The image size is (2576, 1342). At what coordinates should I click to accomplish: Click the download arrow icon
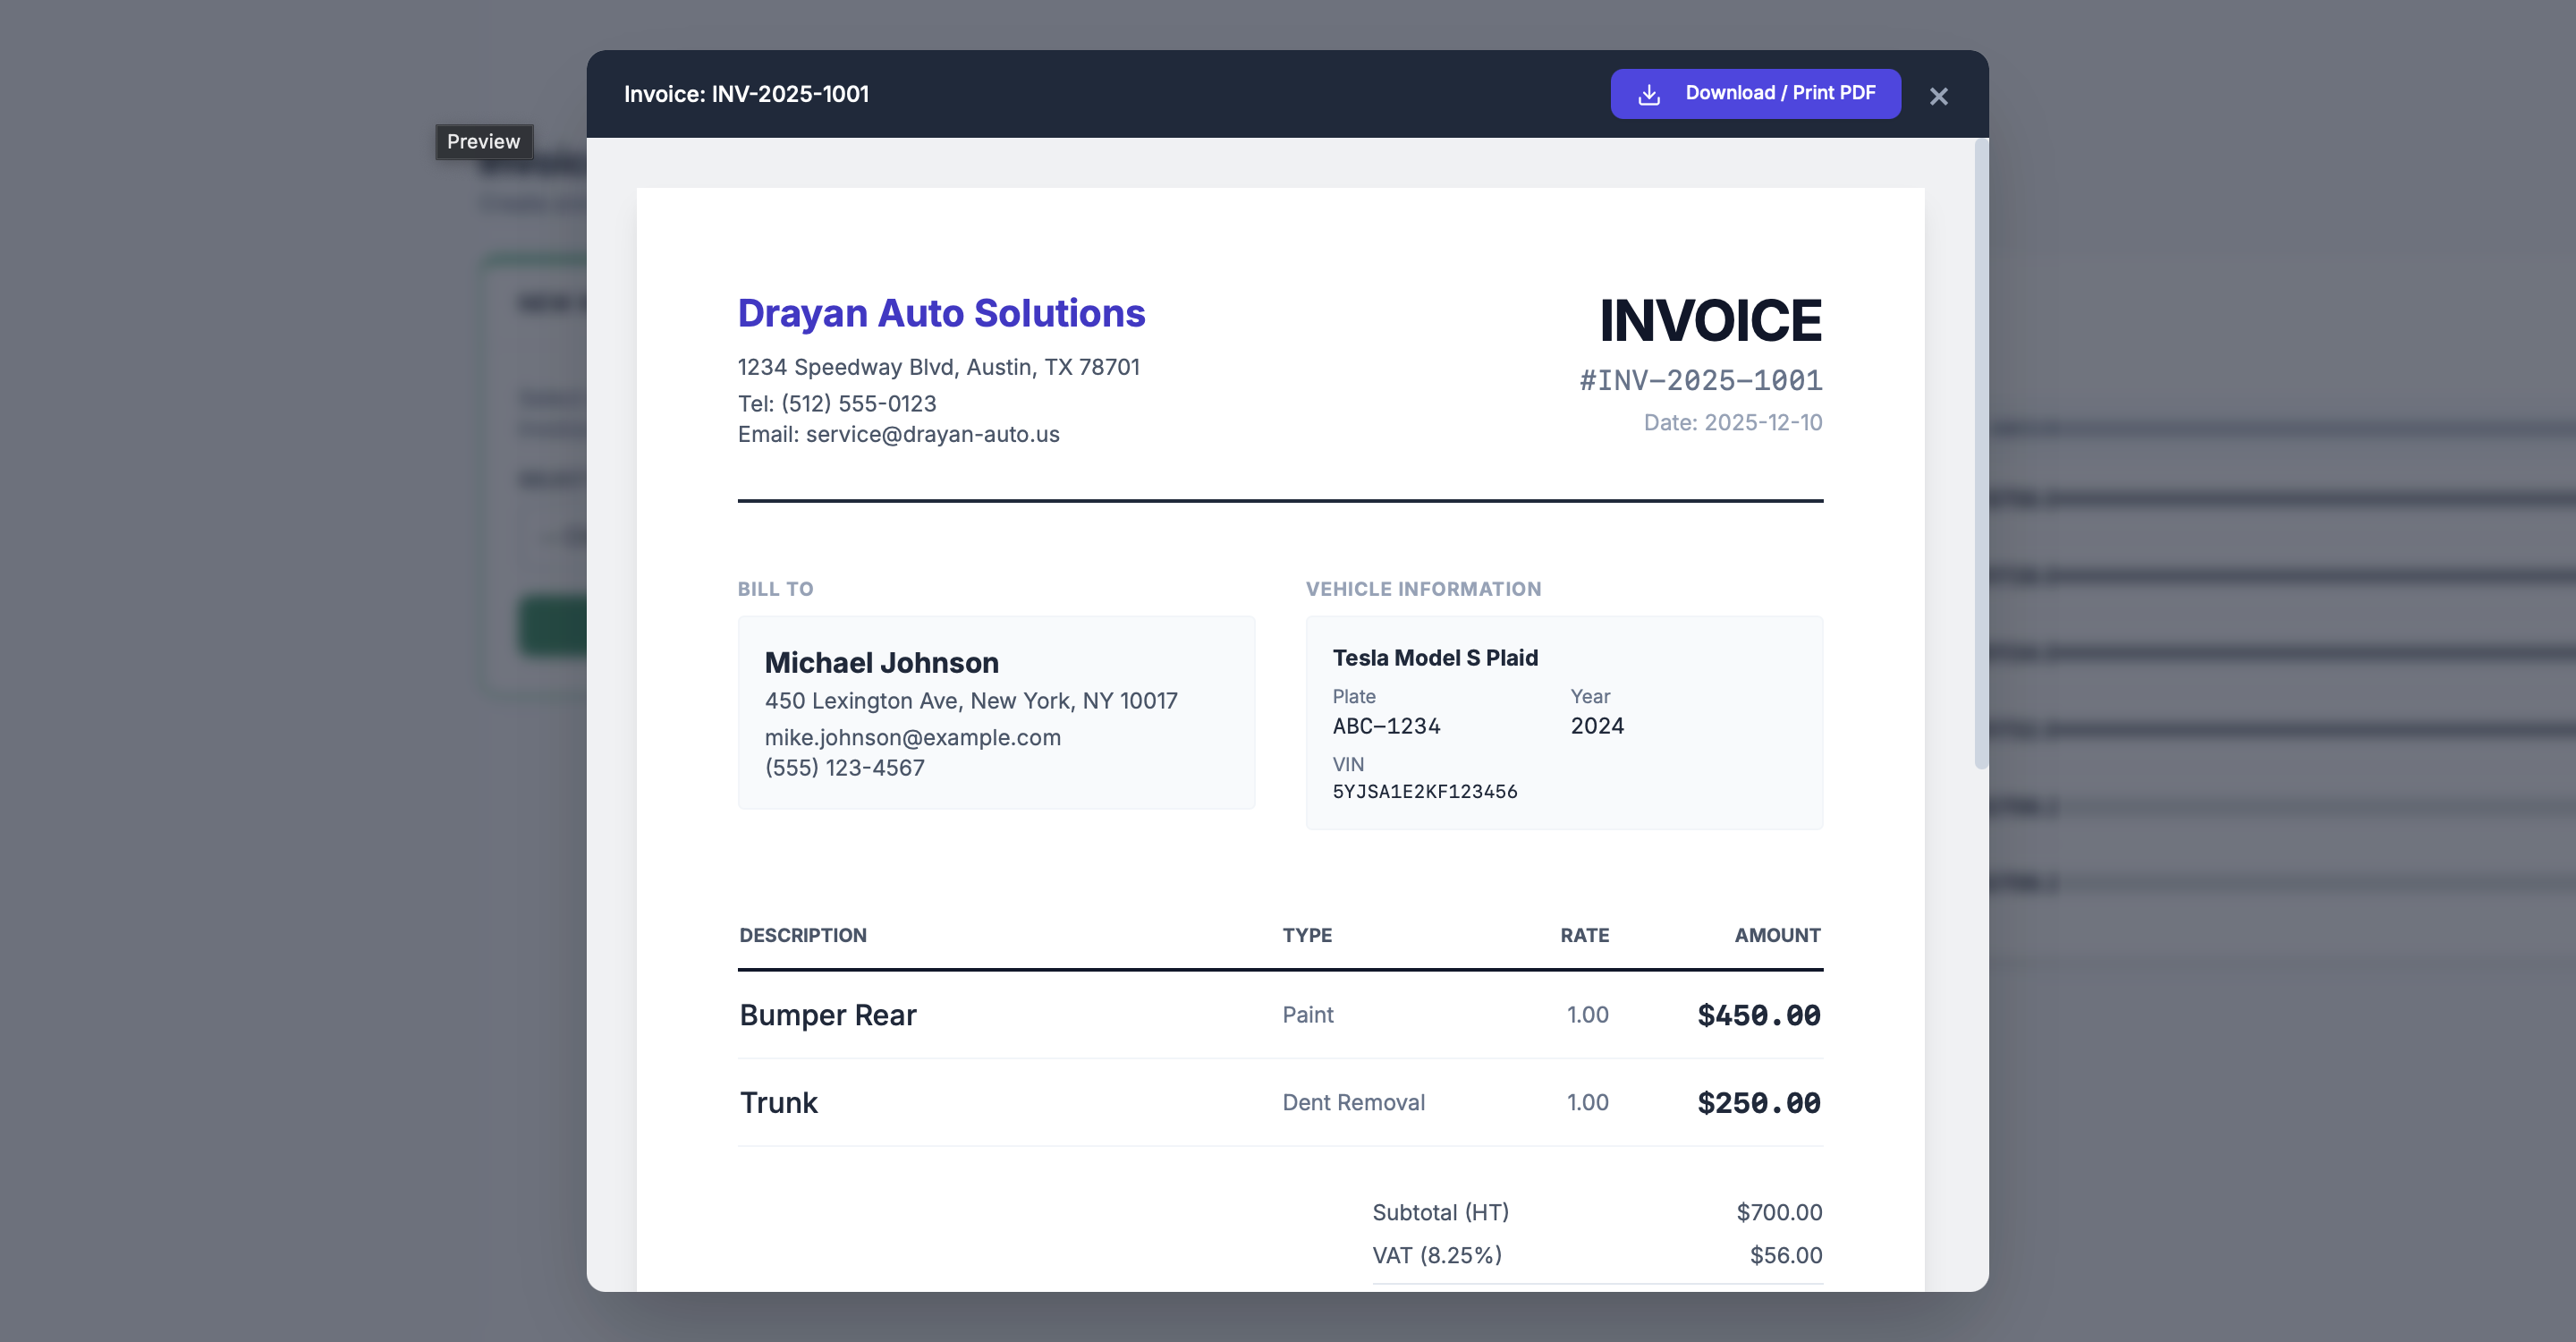click(1649, 94)
